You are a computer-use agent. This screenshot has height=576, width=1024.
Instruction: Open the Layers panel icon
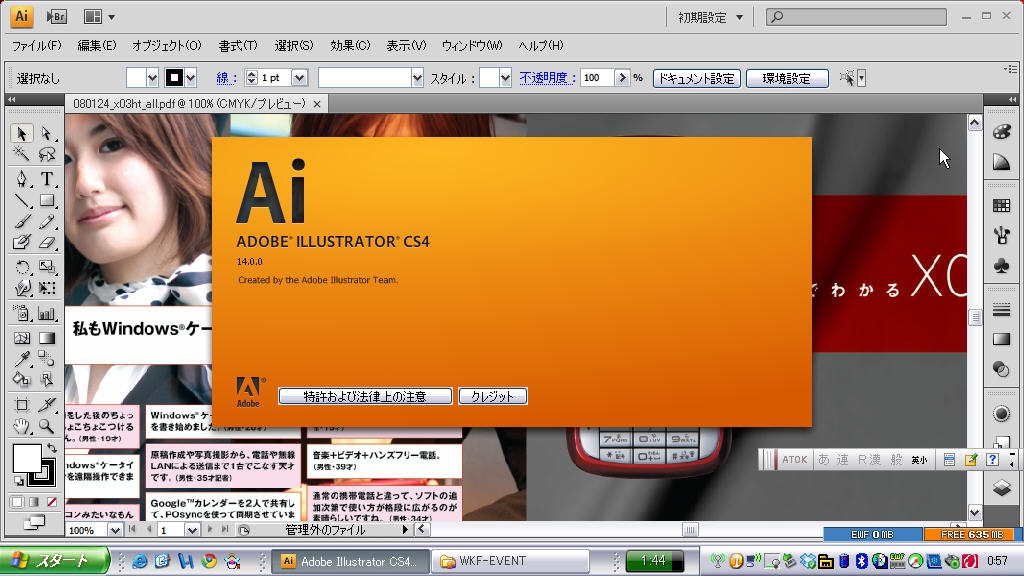[x=1001, y=488]
